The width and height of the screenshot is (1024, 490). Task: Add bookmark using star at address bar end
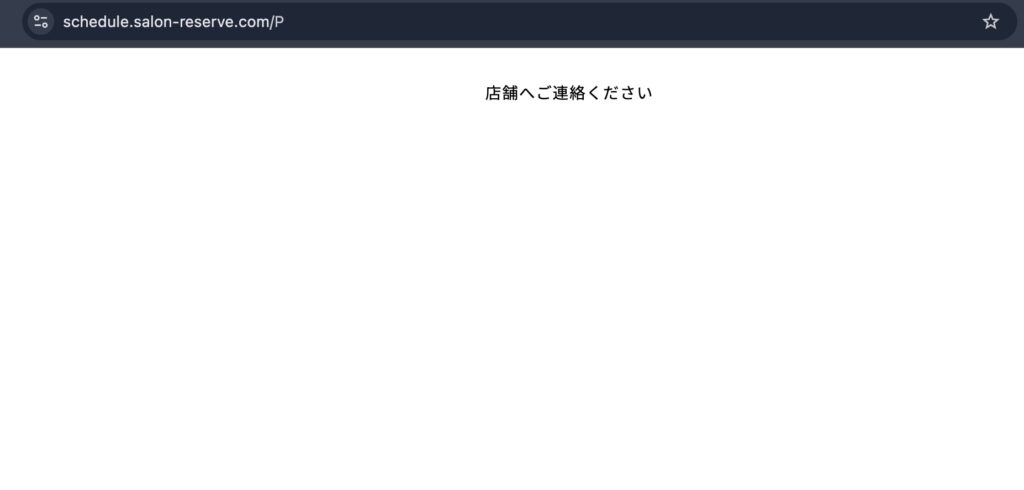coord(990,22)
